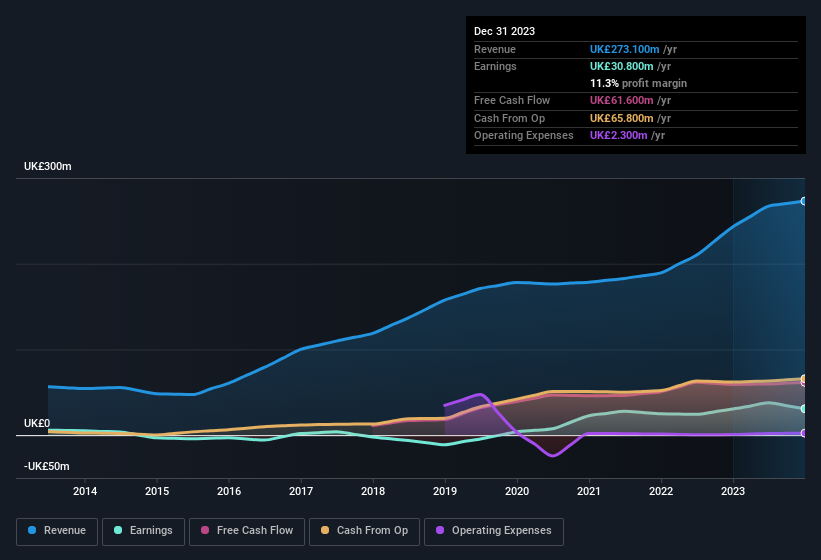
Task: Select the 2023 label on the x-axis
Action: 733,491
